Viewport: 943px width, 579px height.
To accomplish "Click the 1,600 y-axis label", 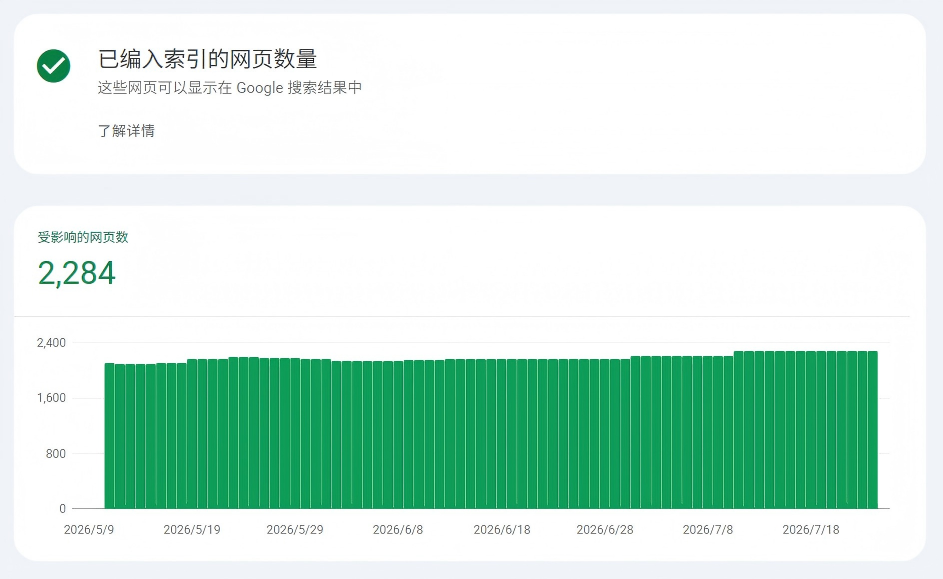I will 51,398.
